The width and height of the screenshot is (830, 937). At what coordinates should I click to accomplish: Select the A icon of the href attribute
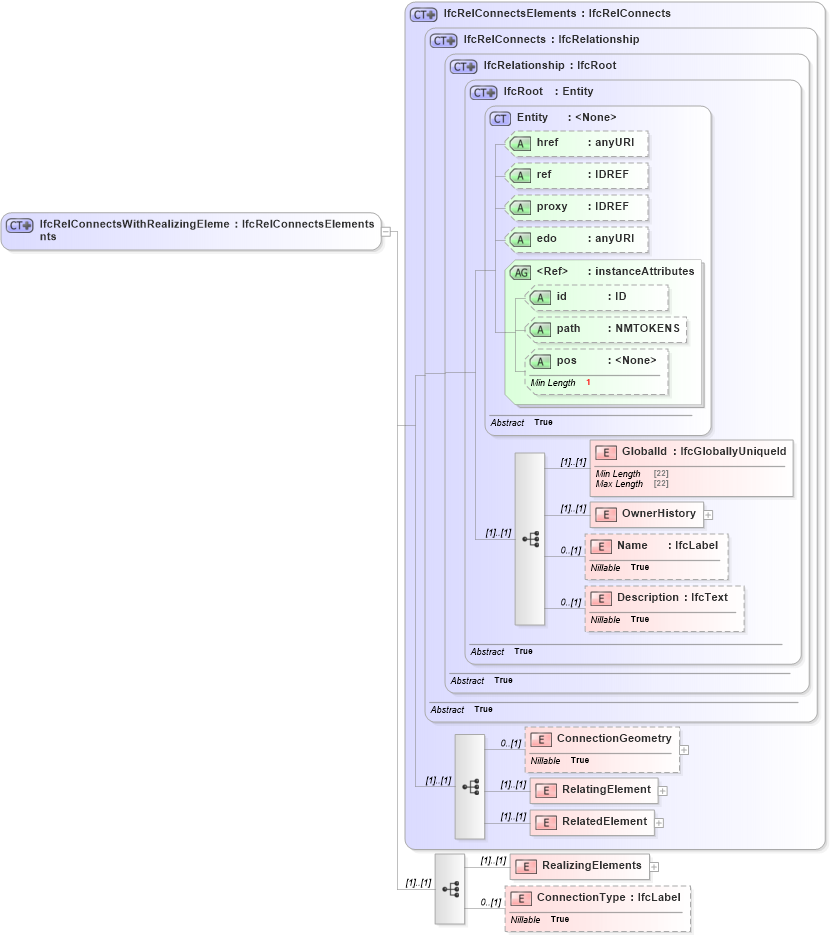click(520, 143)
